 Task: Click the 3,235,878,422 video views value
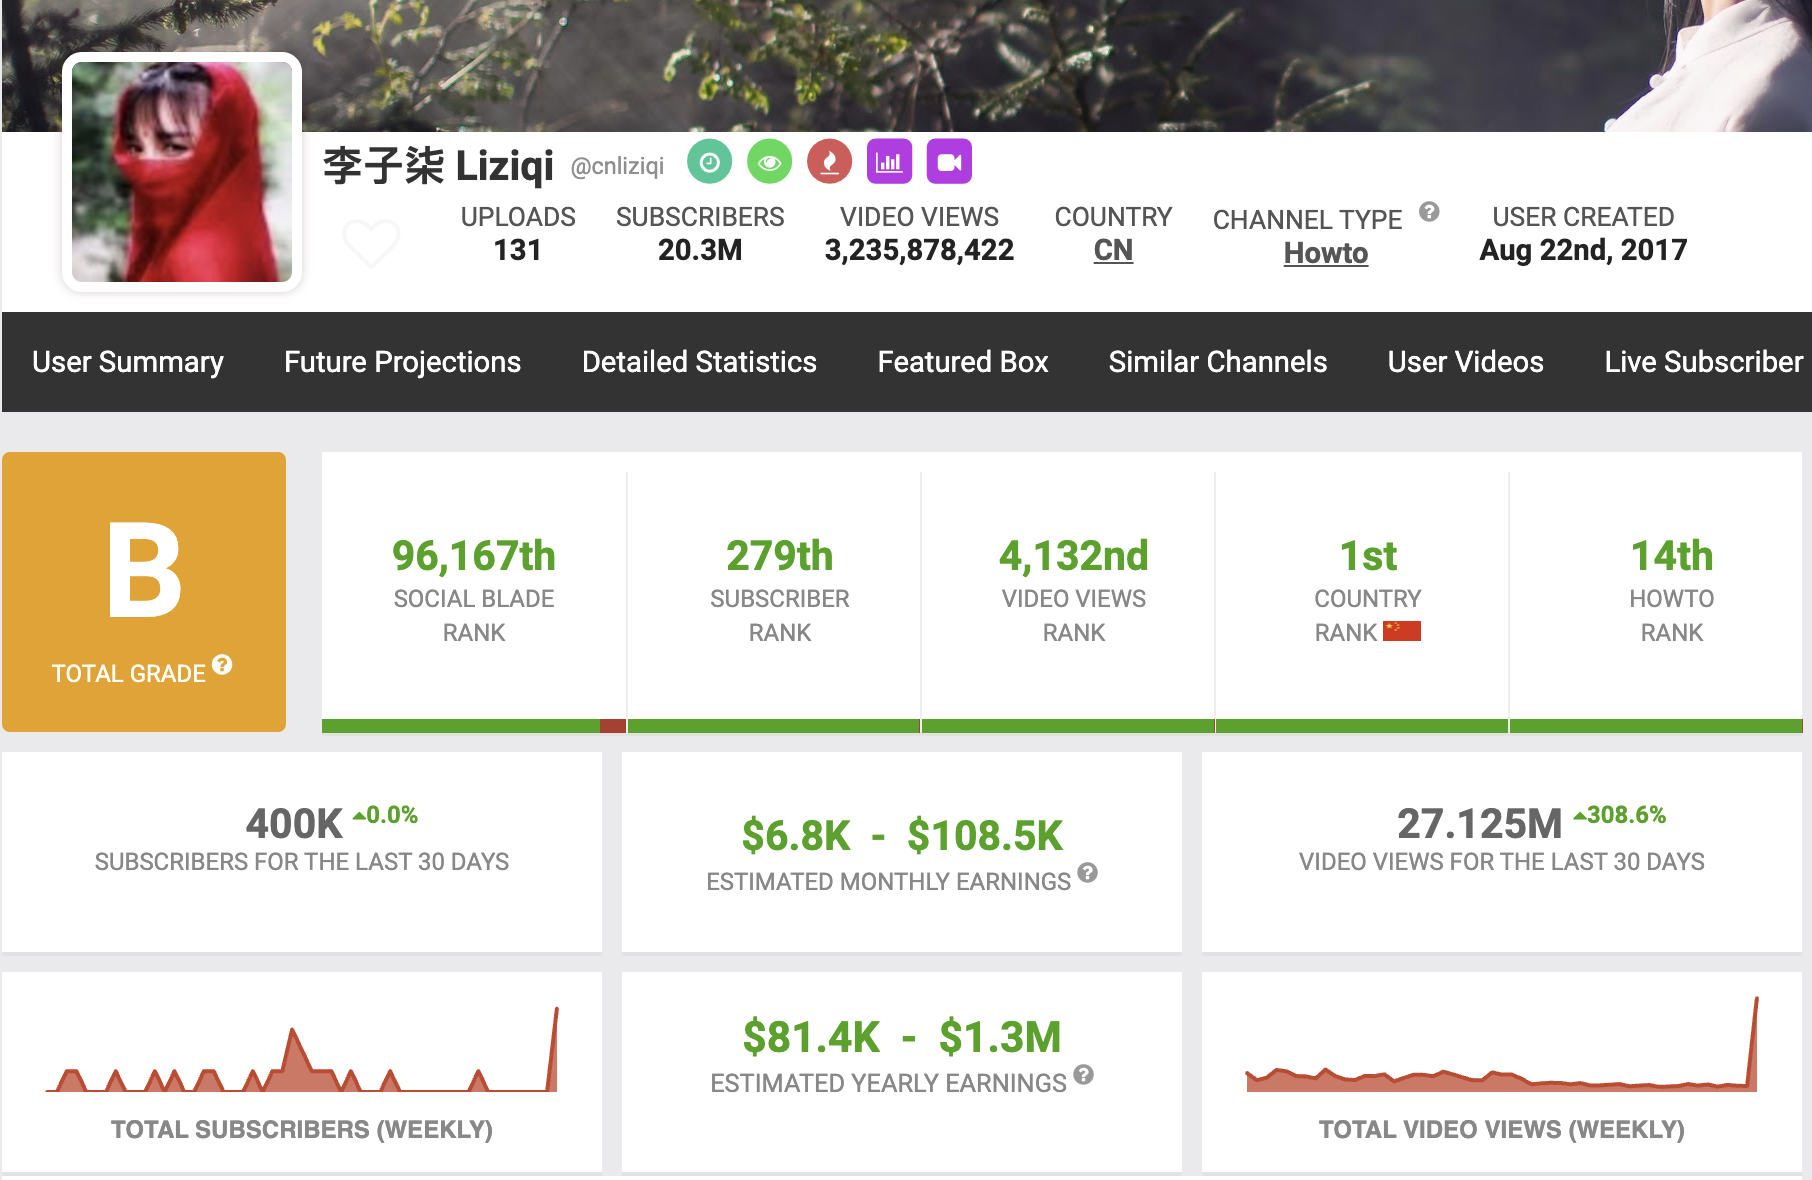click(x=919, y=250)
